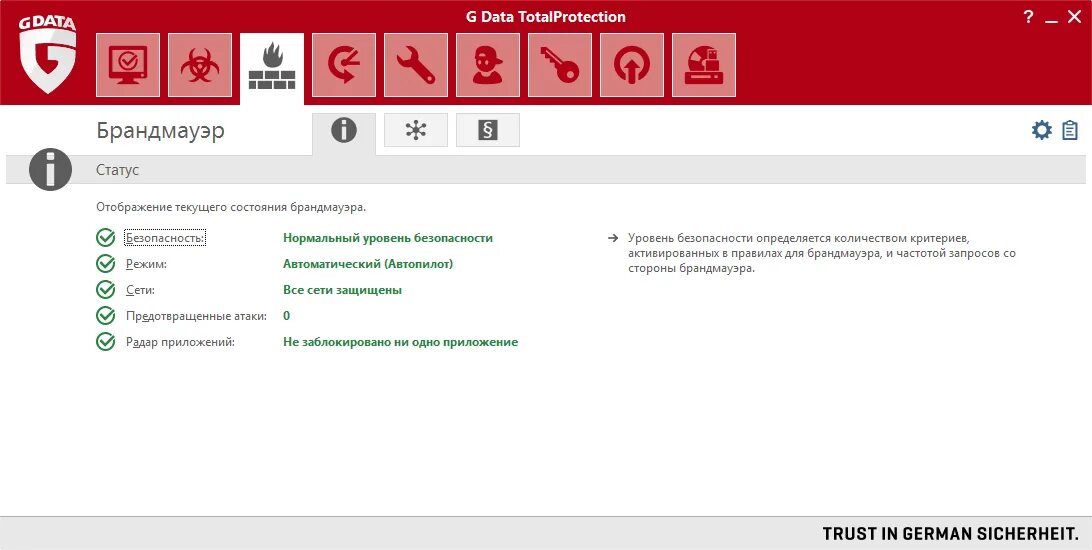Screen dimensions: 1092x550
Task: Open the Backup circular arrow icon
Action: (x=344, y=65)
